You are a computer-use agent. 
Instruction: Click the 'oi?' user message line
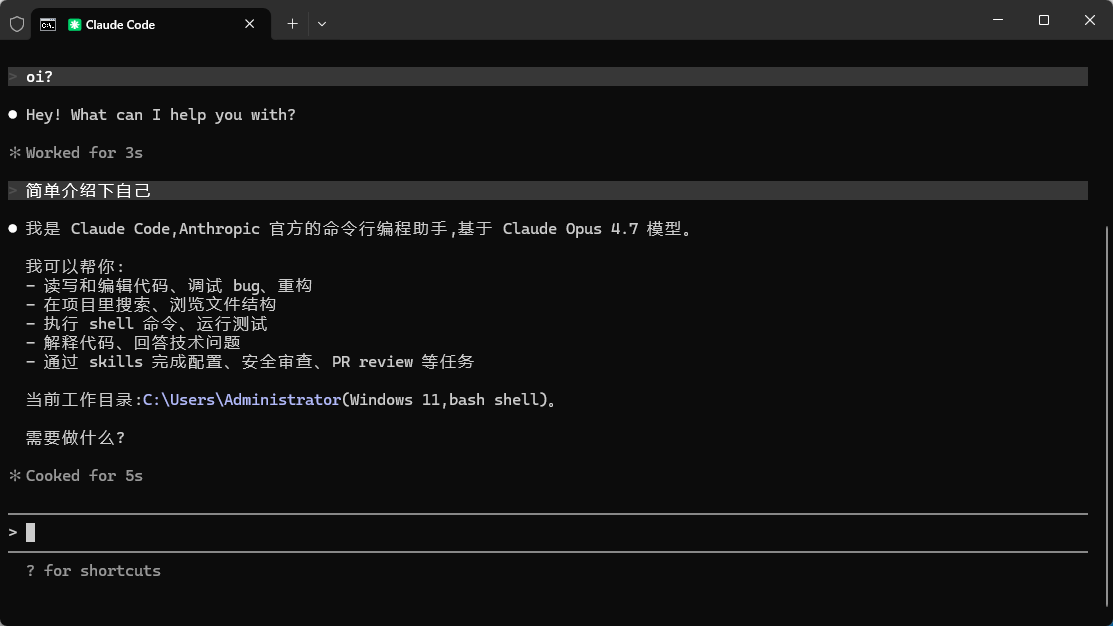[548, 77]
